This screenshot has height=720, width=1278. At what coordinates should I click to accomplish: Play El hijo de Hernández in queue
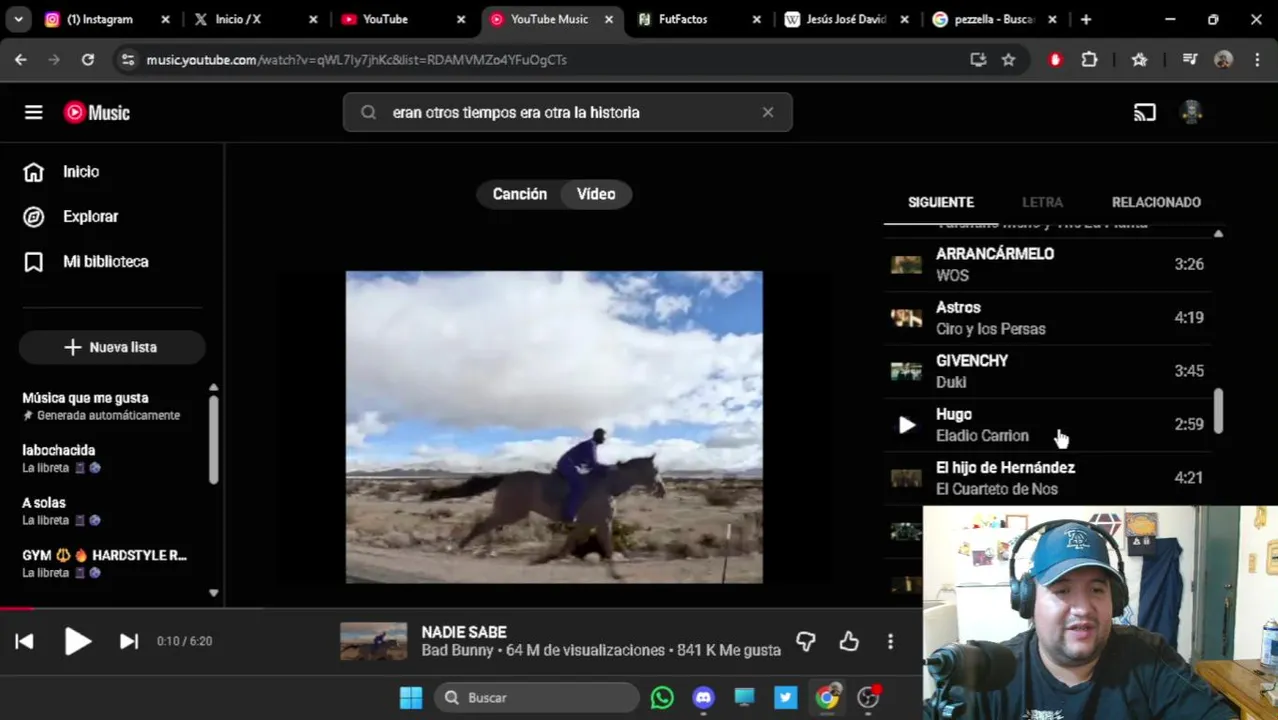[1046, 478]
